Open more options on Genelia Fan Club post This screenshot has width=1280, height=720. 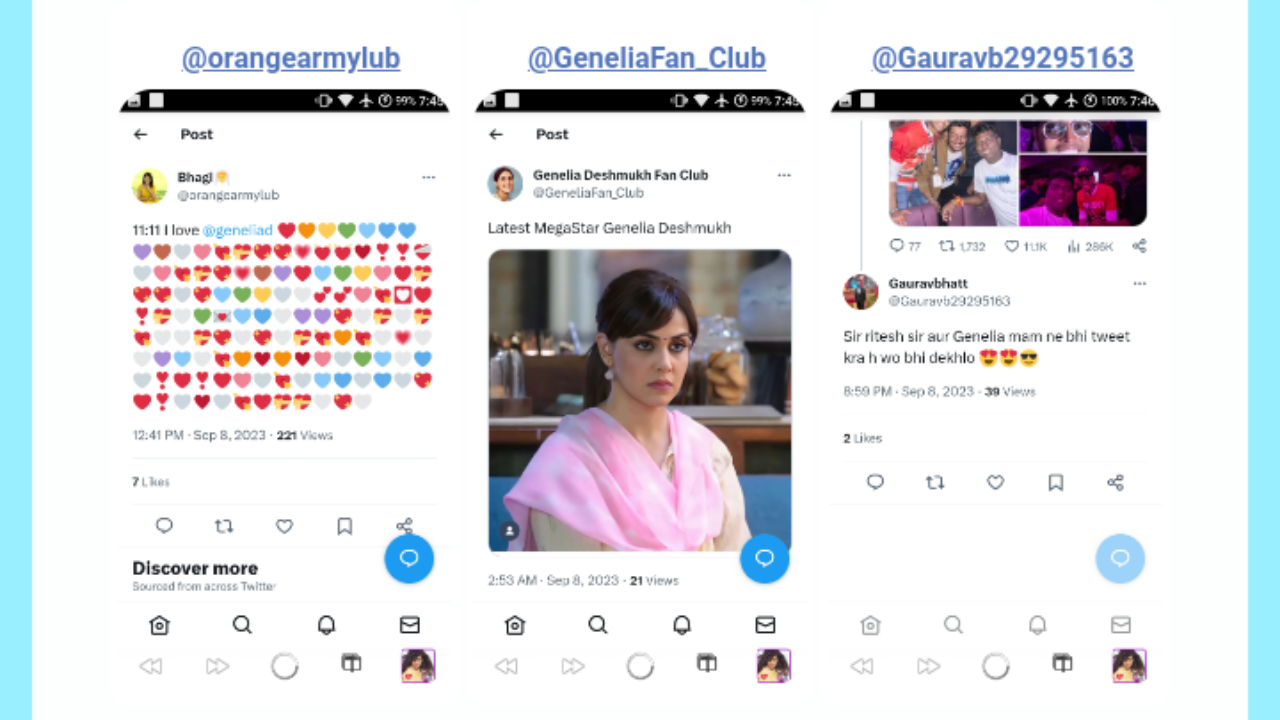click(784, 175)
